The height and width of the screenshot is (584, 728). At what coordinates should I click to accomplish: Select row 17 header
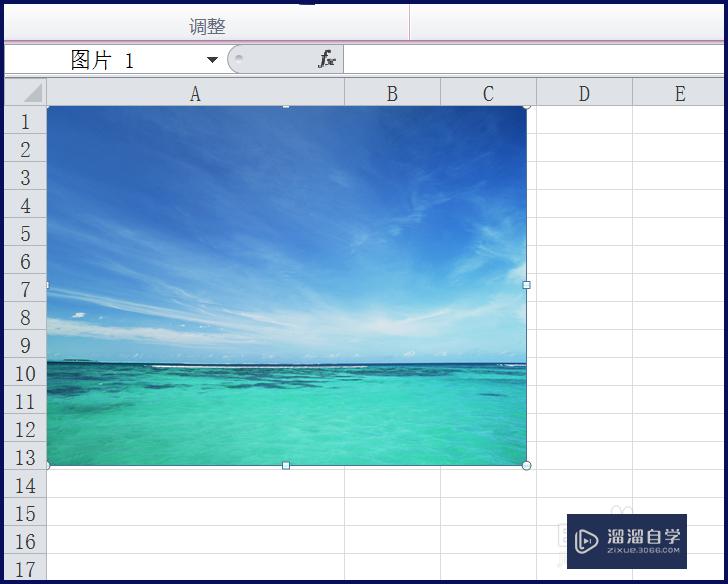click(x=26, y=566)
